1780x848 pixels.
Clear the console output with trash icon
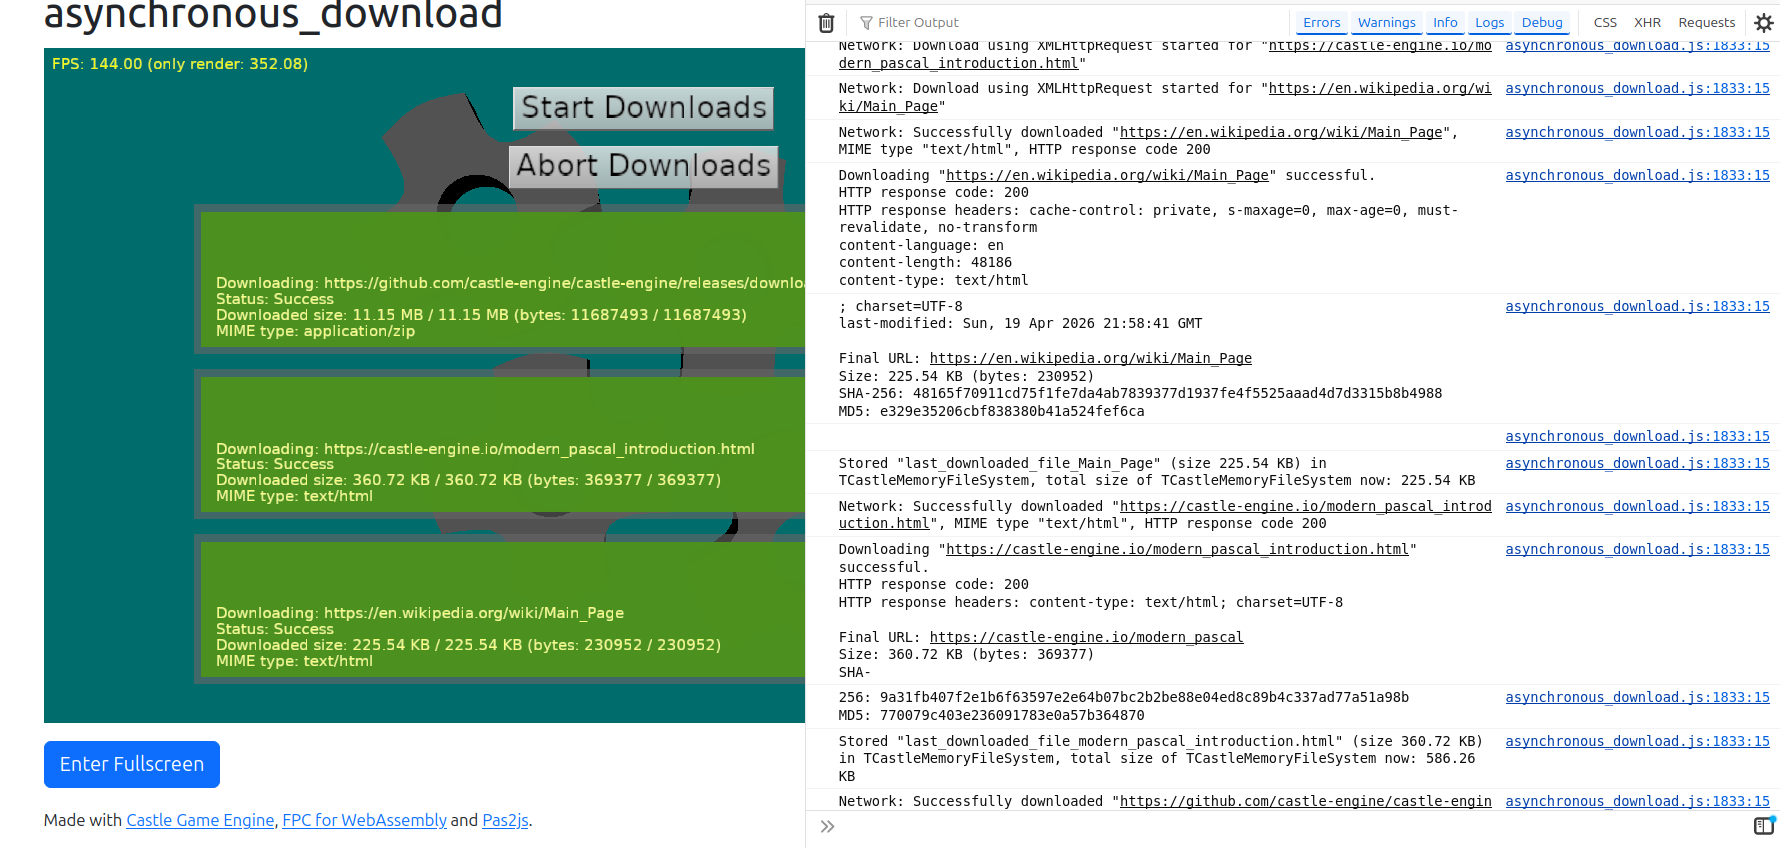826,23
